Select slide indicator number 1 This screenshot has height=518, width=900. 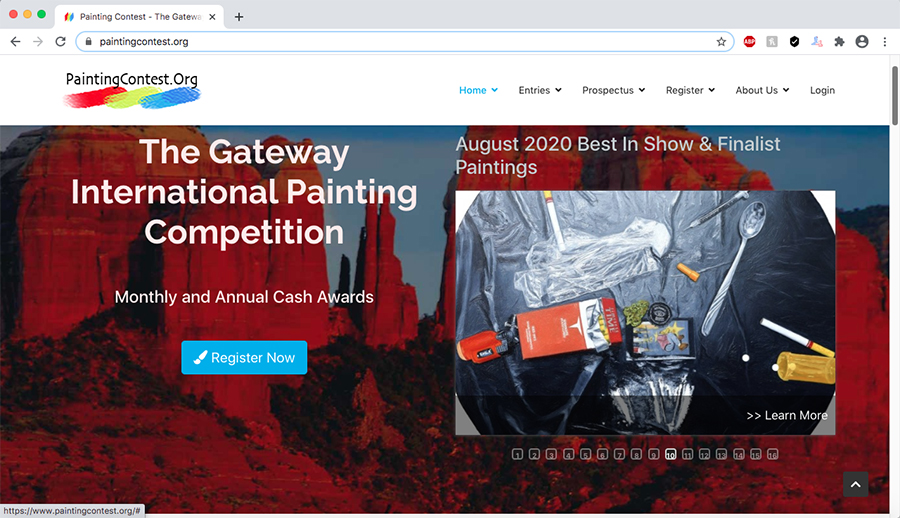(x=517, y=454)
